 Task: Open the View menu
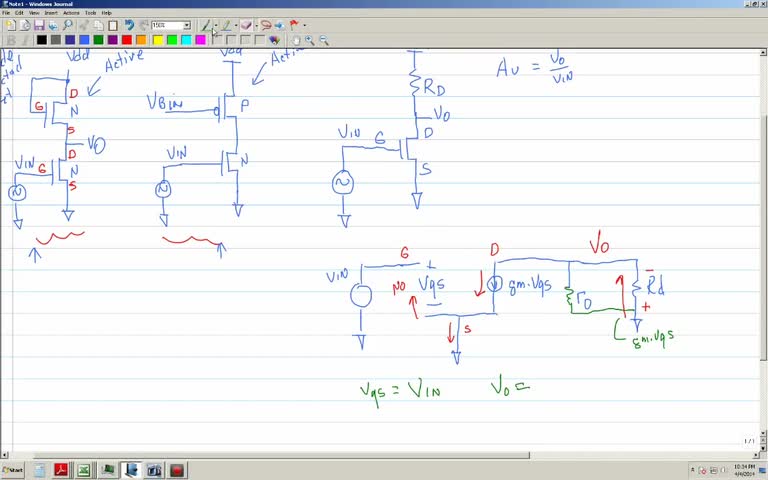[x=34, y=13]
